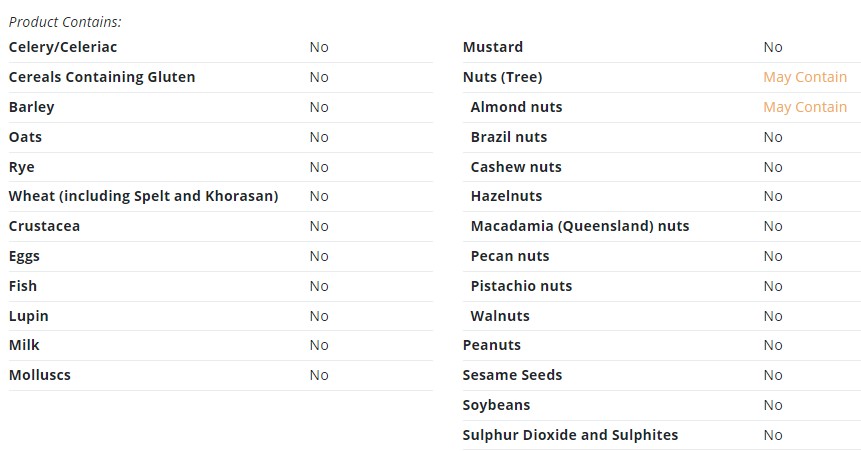Select the Milk row label
Screen dimensions: 861x451
(x=24, y=345)
